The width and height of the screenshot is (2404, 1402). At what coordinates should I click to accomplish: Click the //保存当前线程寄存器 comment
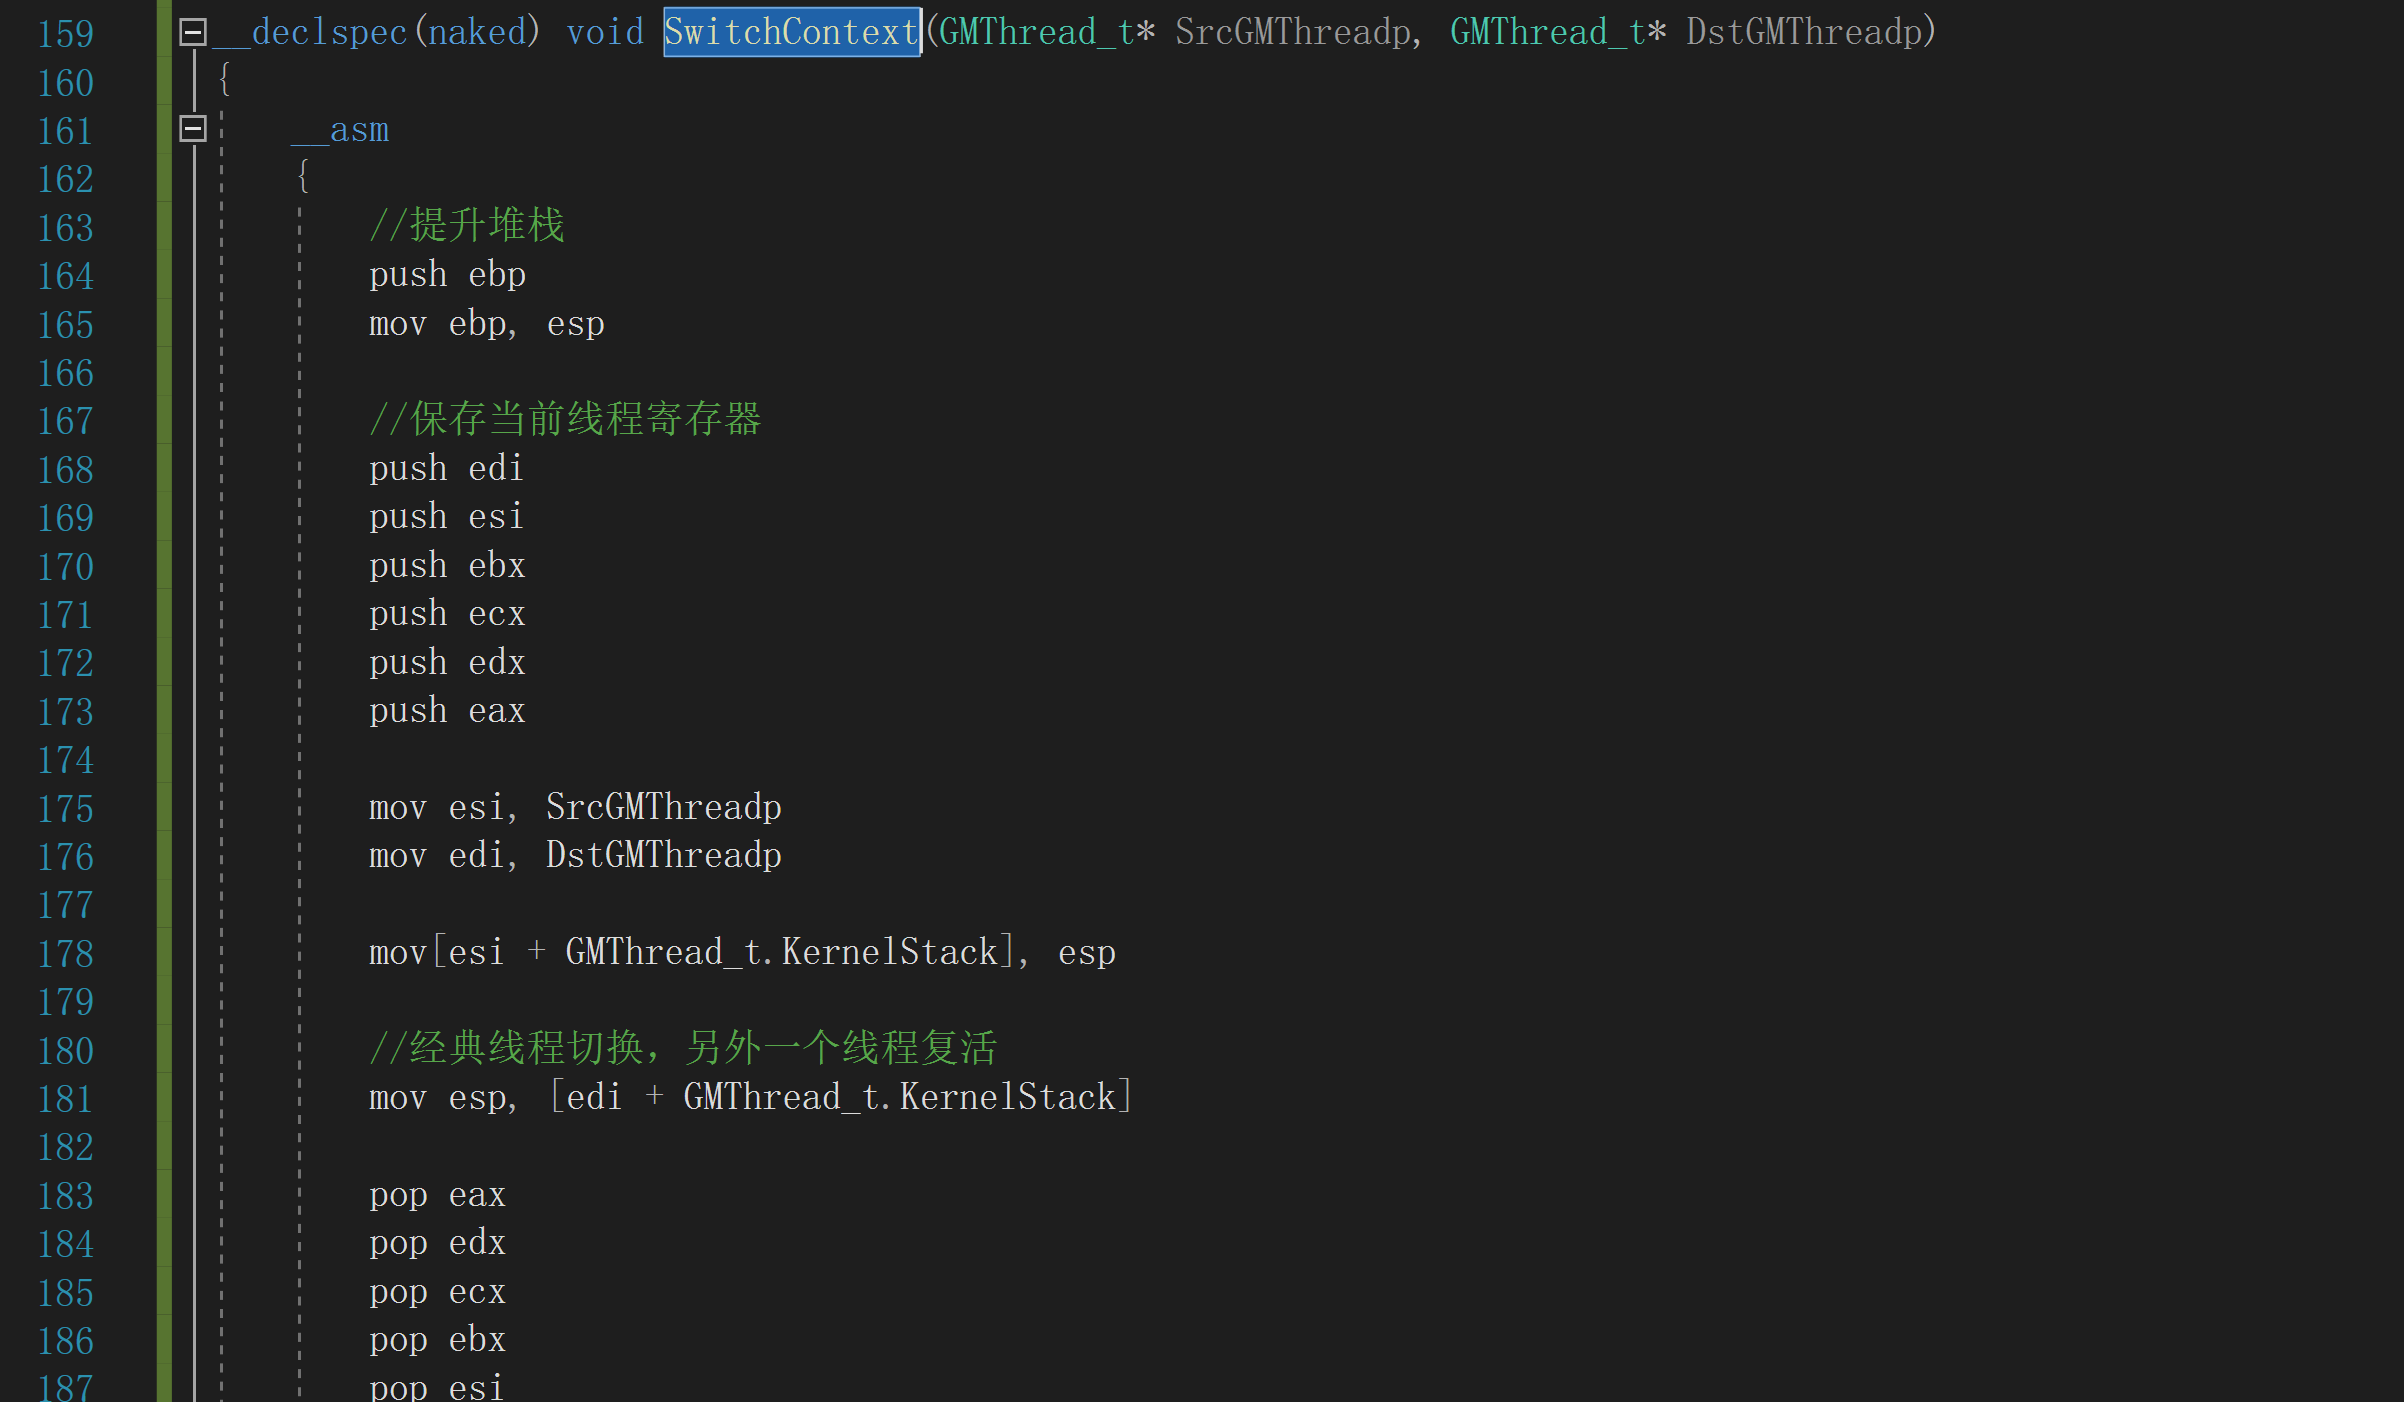[565, 420]
